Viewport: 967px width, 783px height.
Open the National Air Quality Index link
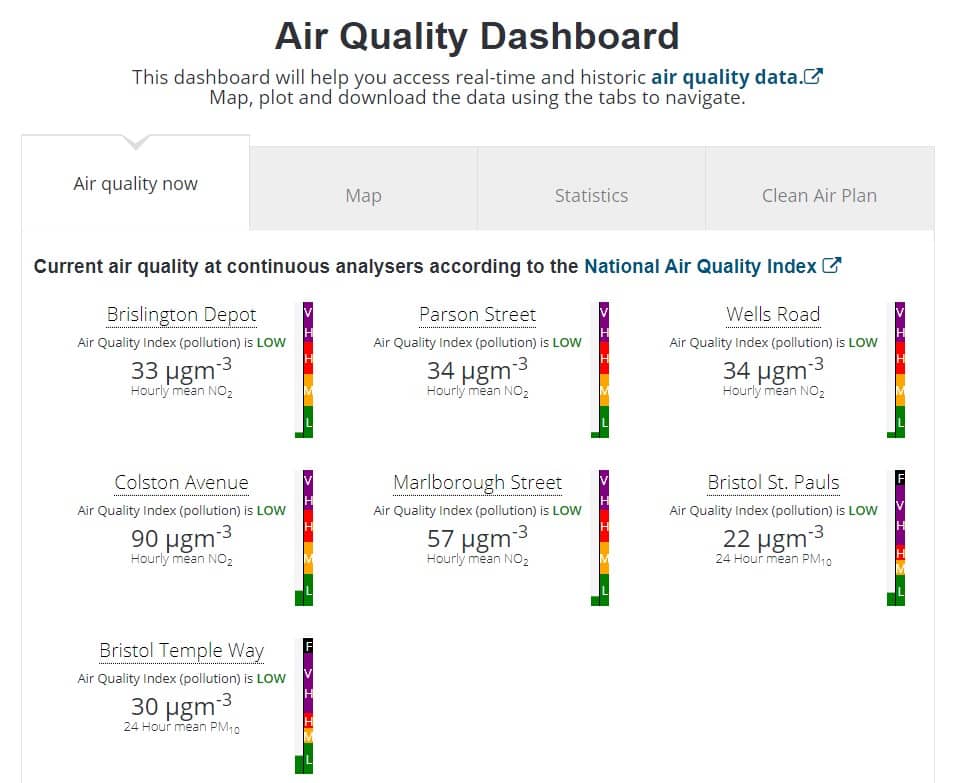[700, 266]
